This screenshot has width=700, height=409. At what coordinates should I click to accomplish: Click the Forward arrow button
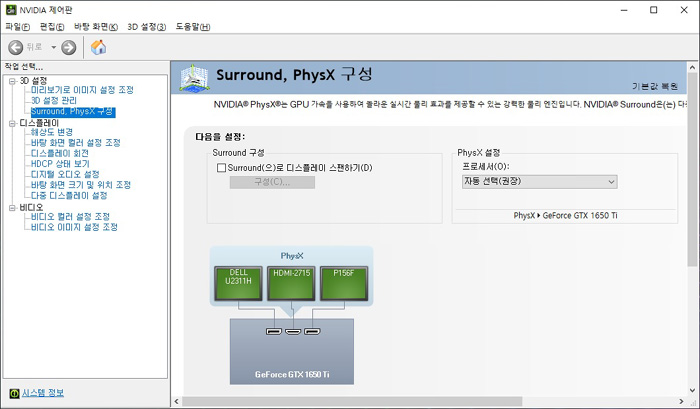coord(69,47)
